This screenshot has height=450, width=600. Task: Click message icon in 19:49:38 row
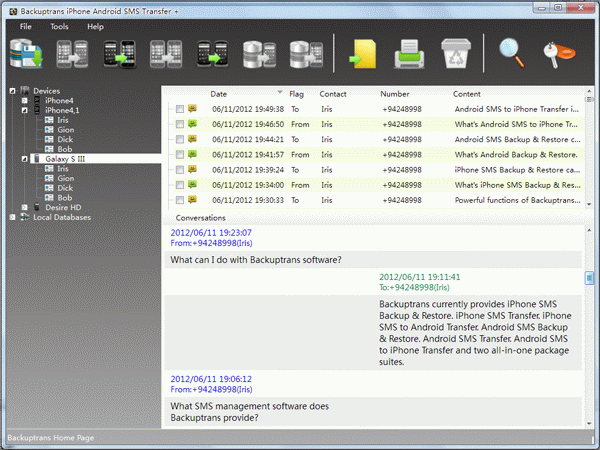(192, 109)
